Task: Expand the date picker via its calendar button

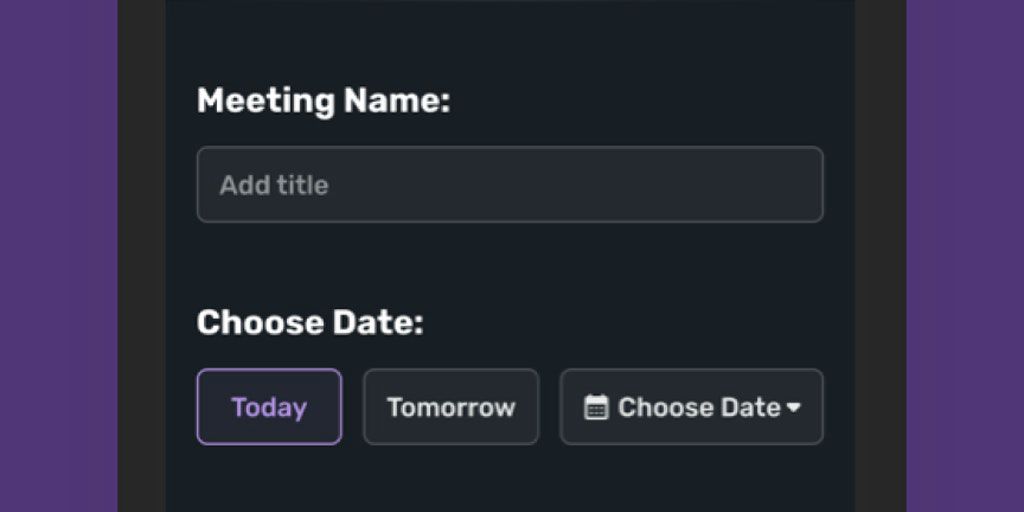Action: (691, 407)
